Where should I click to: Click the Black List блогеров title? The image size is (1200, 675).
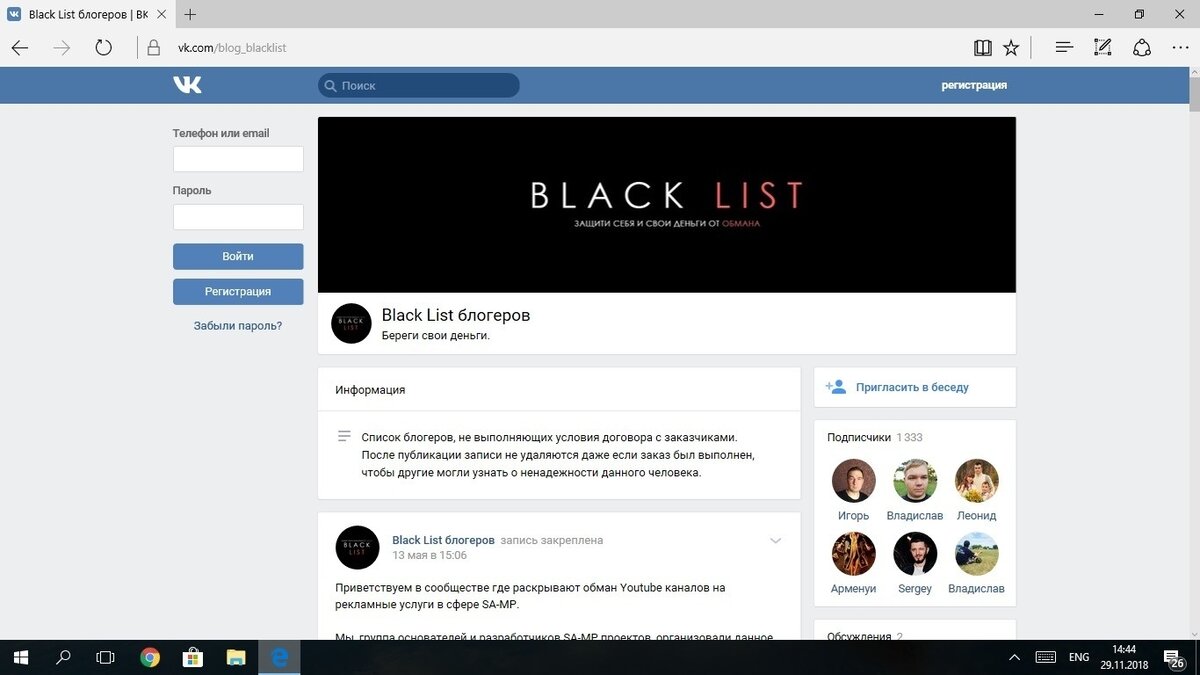[x=456, y=315]
